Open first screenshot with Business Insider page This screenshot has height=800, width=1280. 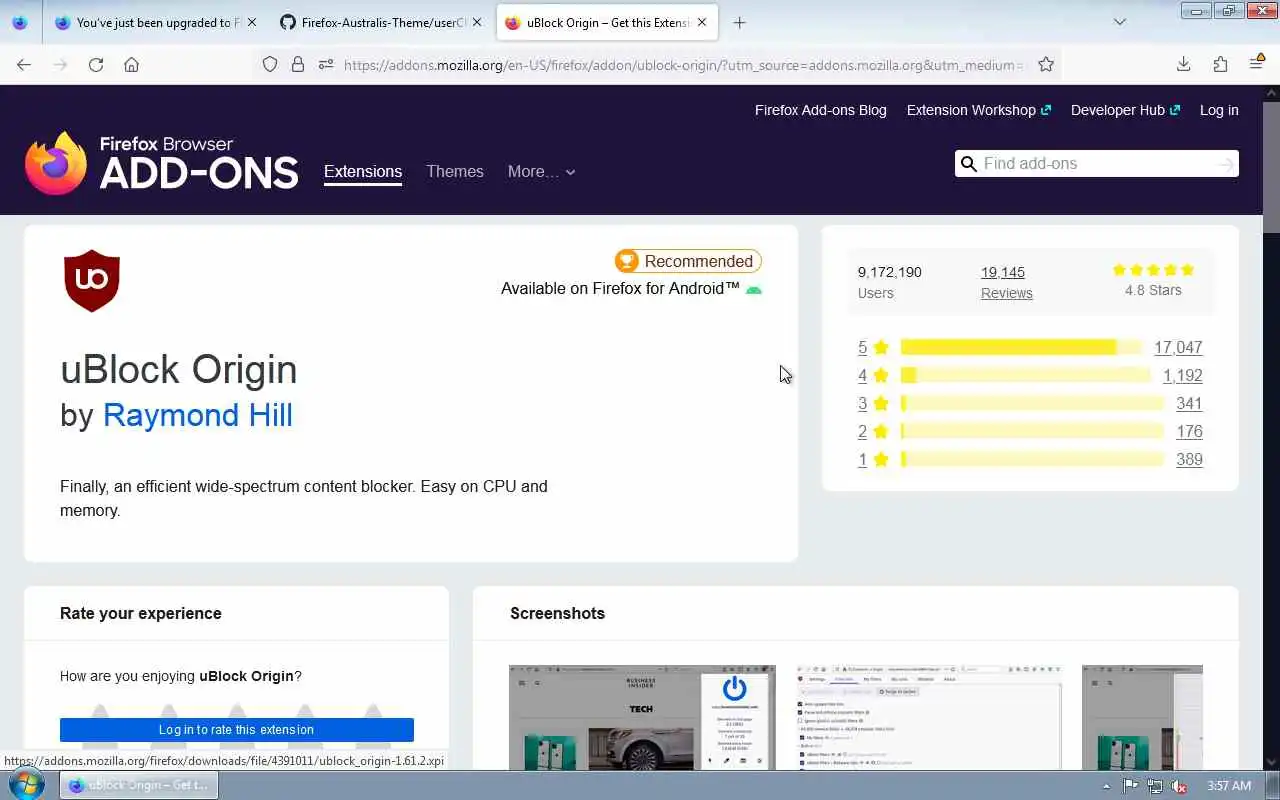(x=642, y=717)
